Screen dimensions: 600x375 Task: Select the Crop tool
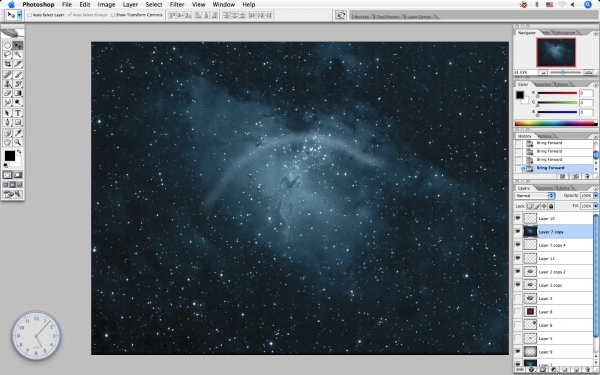coord(7,64)
